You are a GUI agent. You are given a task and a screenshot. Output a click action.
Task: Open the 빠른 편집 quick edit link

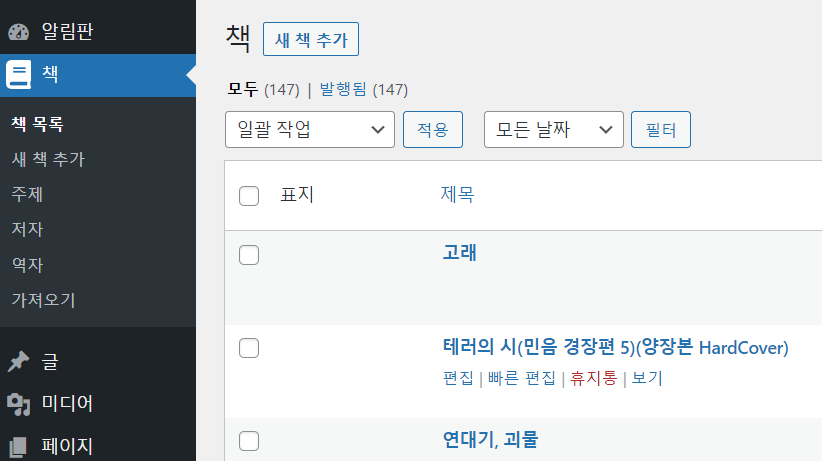521,378
